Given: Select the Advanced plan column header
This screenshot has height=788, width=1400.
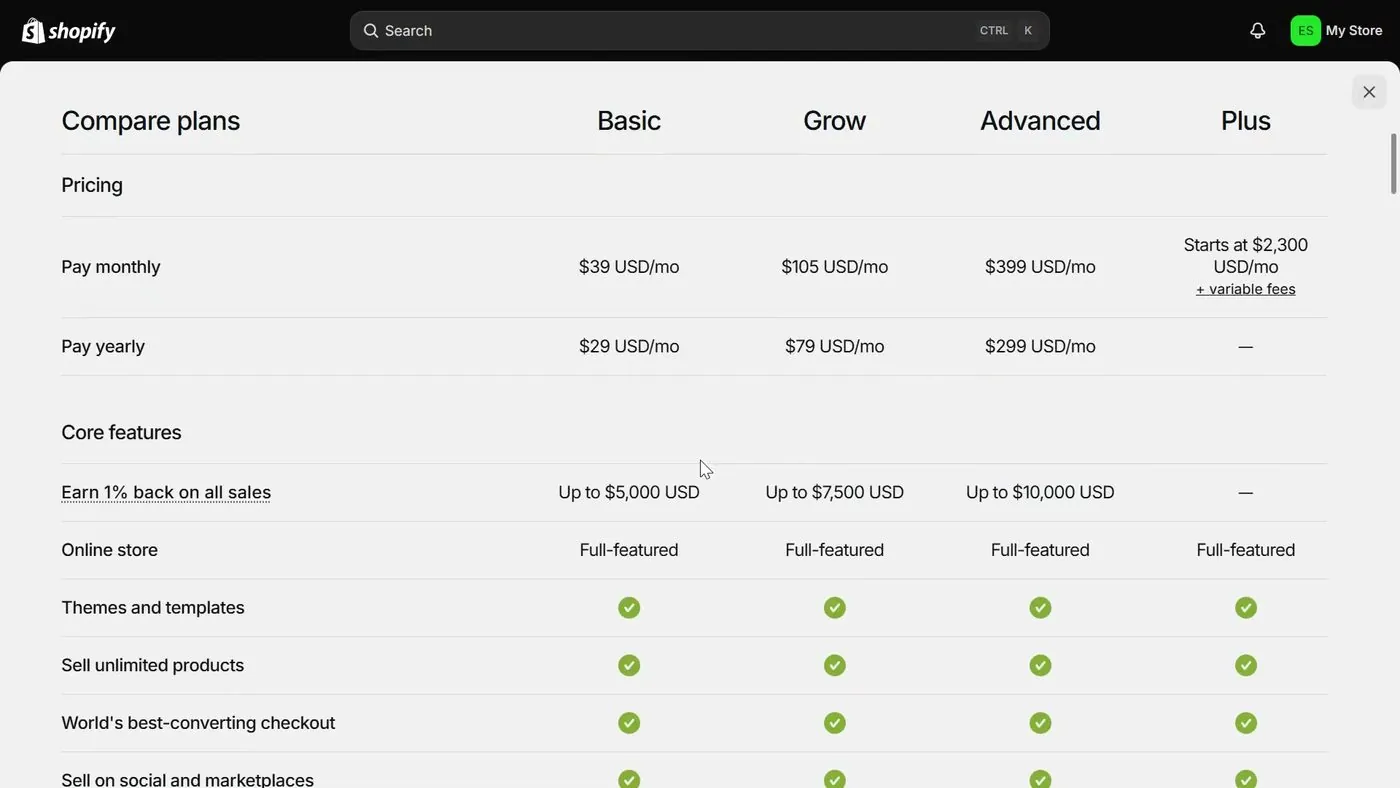Looking at the screenshot, I should tap(1040, 120).
